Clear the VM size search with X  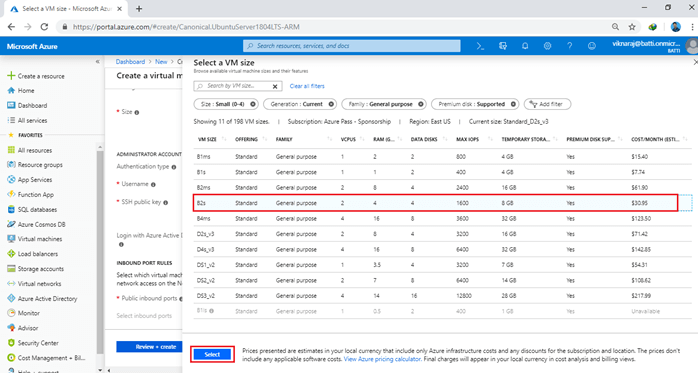[275, 86]
